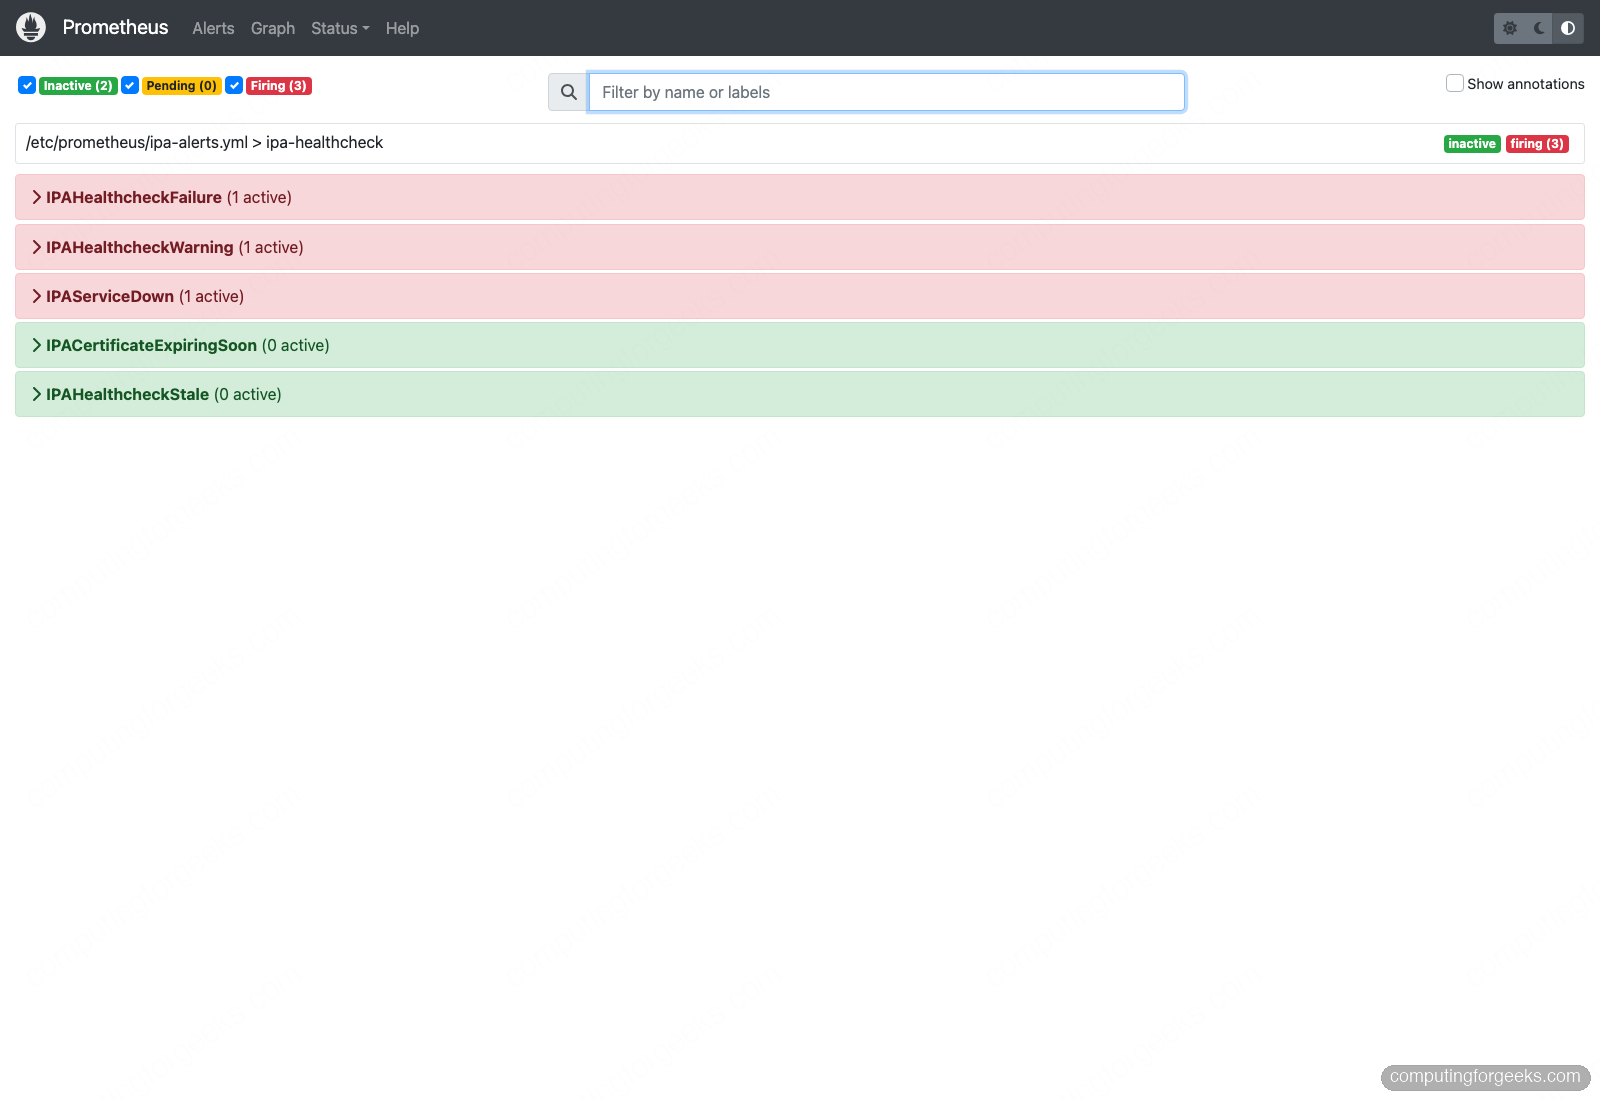The width and height of the screenshot is (1600, 1100).
Task: Open the Status dropdown menu
Action: point(340,28)
